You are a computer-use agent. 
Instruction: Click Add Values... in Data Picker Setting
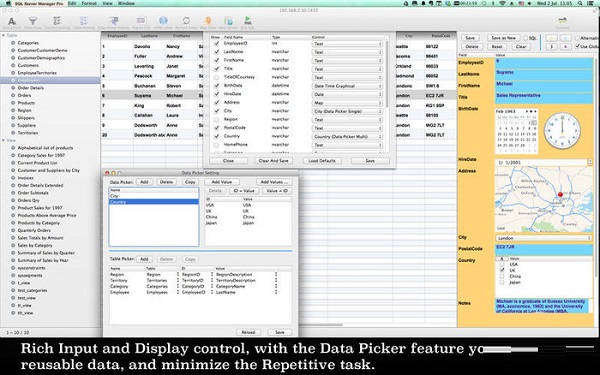click(x=274, y=182)
